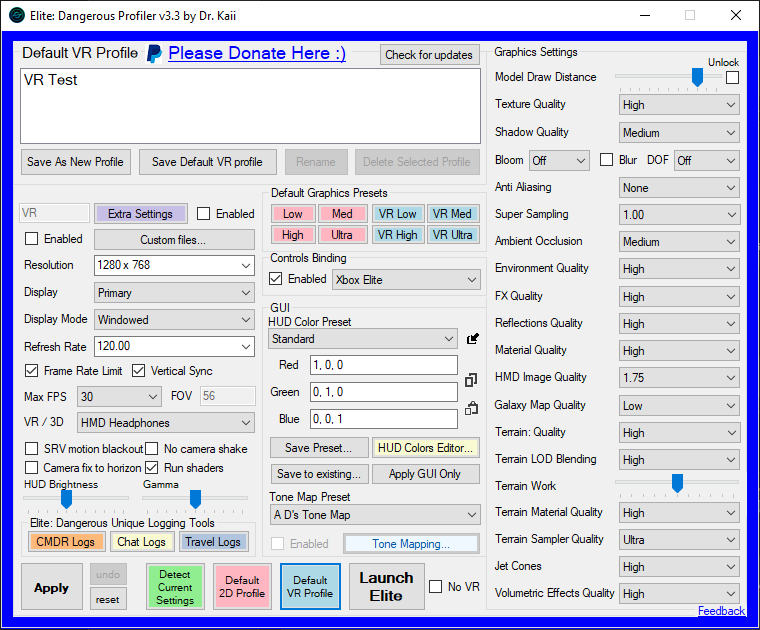Open HUD Colors Editor

[426, 448]
